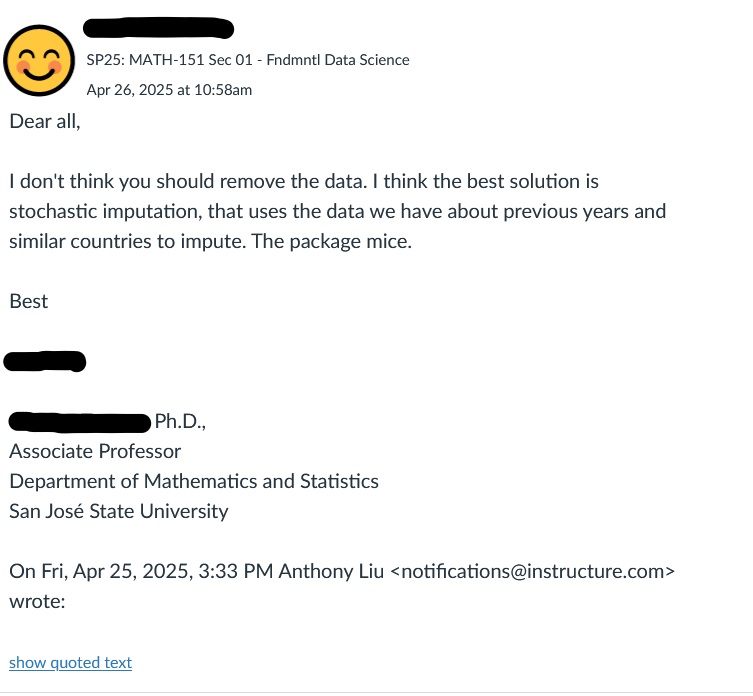Click the redacted first name under "Best"

[45, 361]
